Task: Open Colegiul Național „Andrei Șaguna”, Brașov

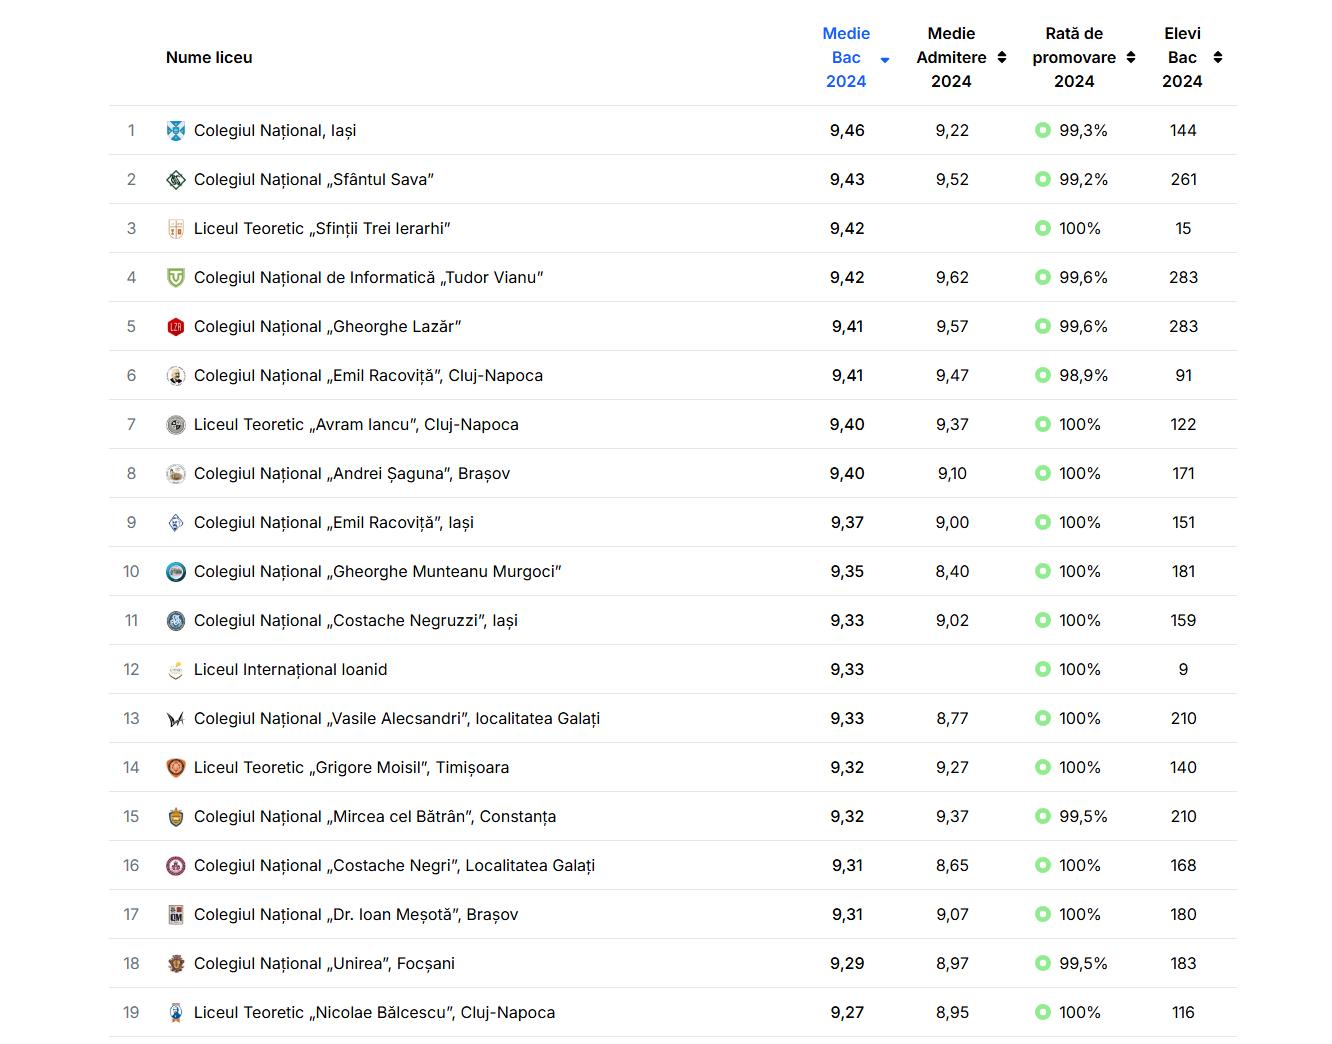Action: pos(352,474)
